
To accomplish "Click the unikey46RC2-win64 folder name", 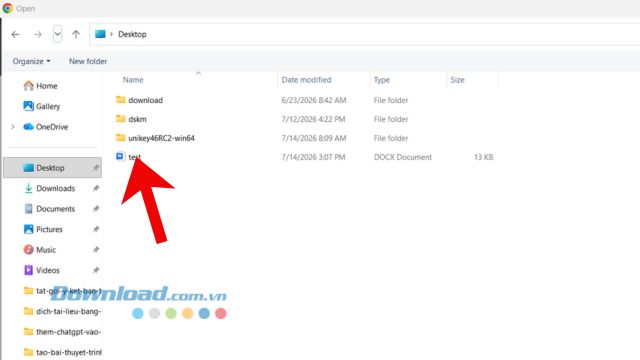I will 161,138.
